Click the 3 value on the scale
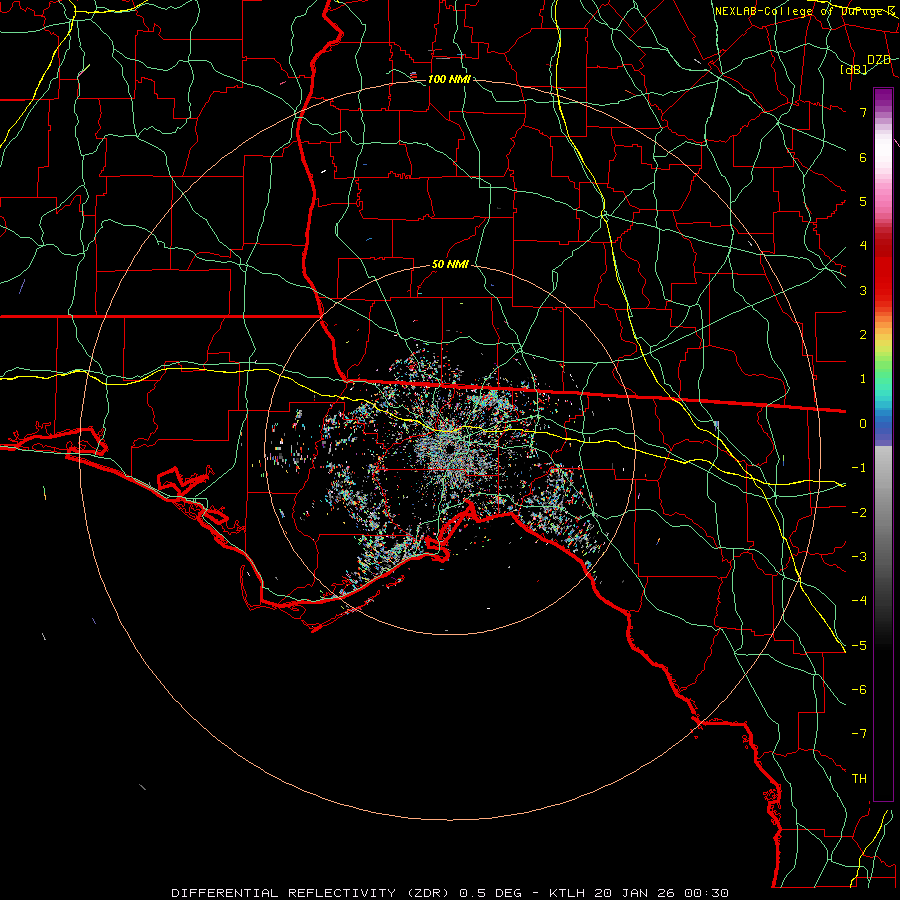 (x=863, y=290)
